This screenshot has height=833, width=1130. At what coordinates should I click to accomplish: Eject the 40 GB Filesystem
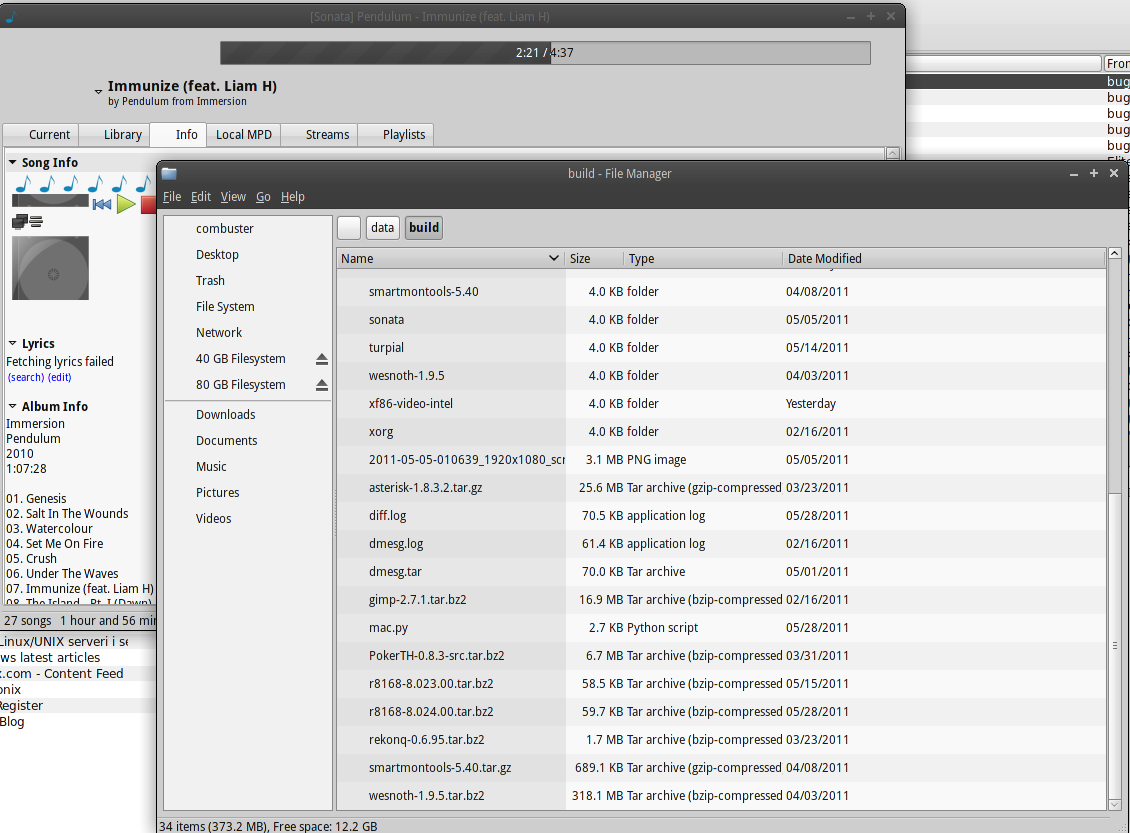coord(322,359)
